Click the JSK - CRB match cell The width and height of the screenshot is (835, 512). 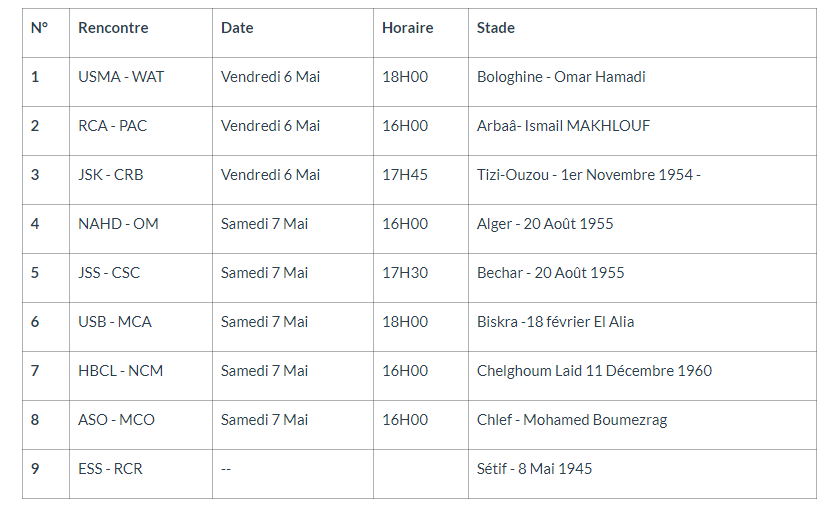[x=110, y=175]
